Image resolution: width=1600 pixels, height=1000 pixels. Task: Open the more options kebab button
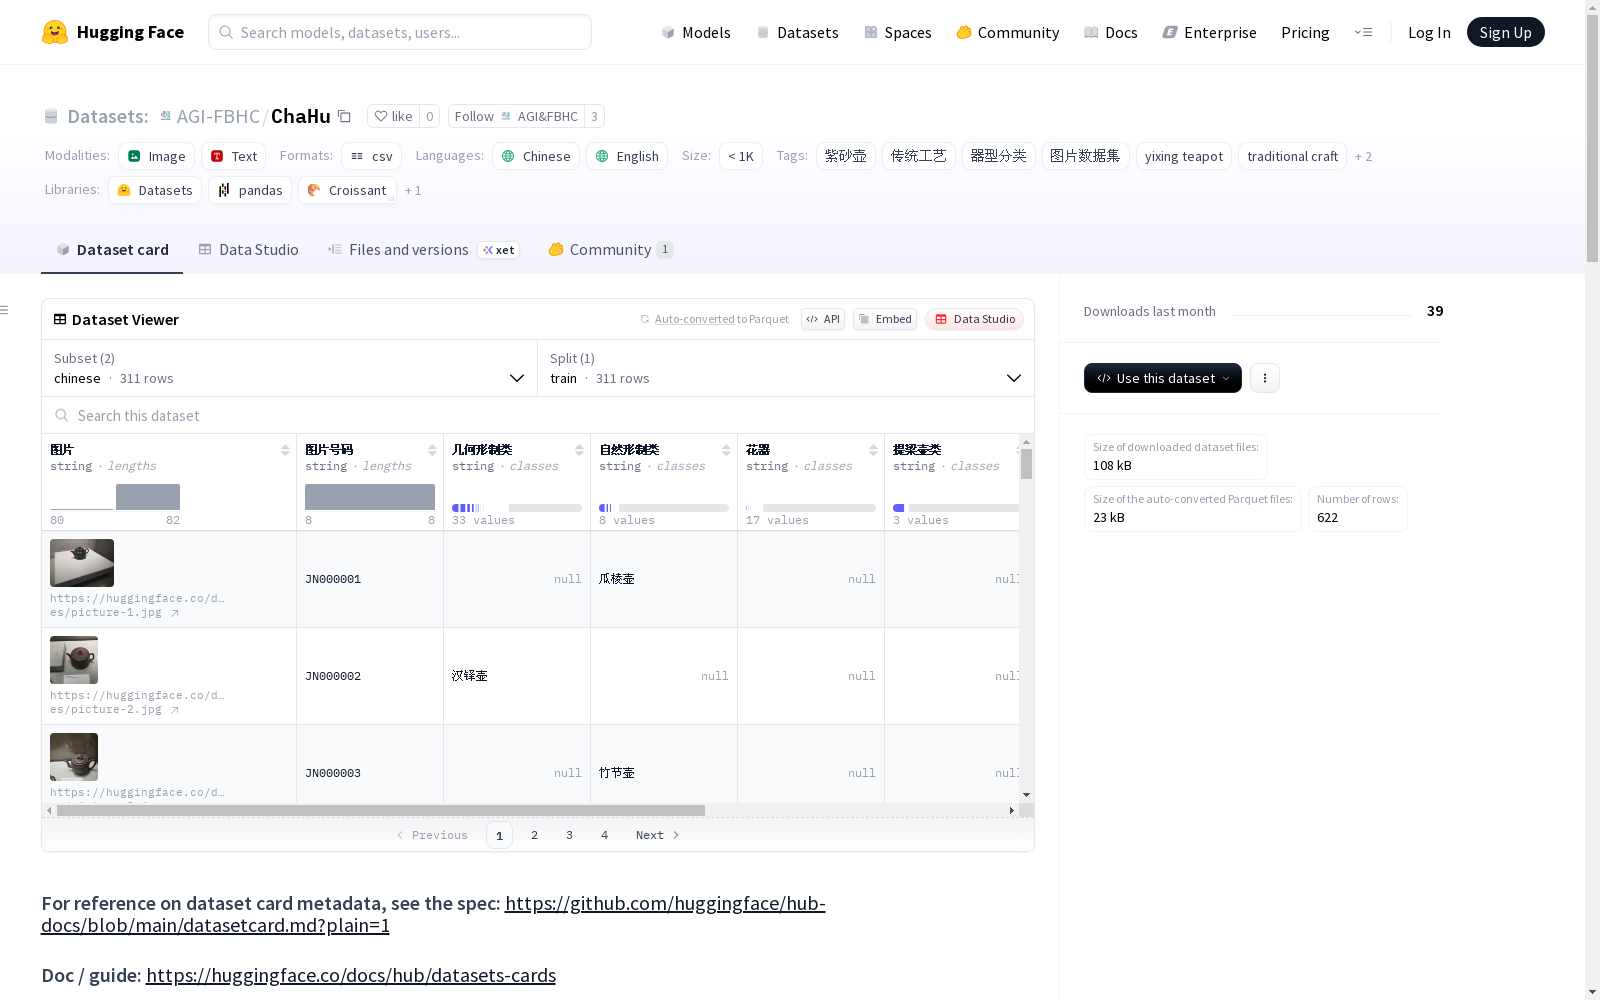pos(1265,378)
